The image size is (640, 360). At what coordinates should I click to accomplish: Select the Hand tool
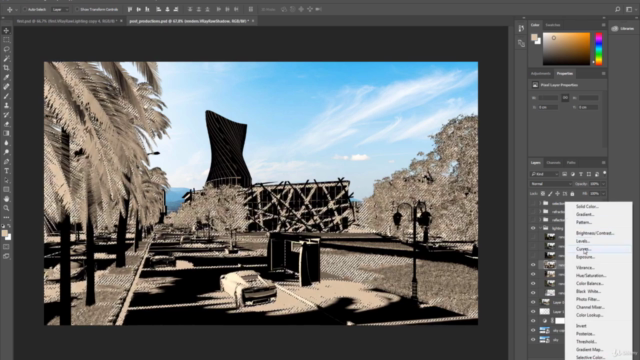click(6, 199)
